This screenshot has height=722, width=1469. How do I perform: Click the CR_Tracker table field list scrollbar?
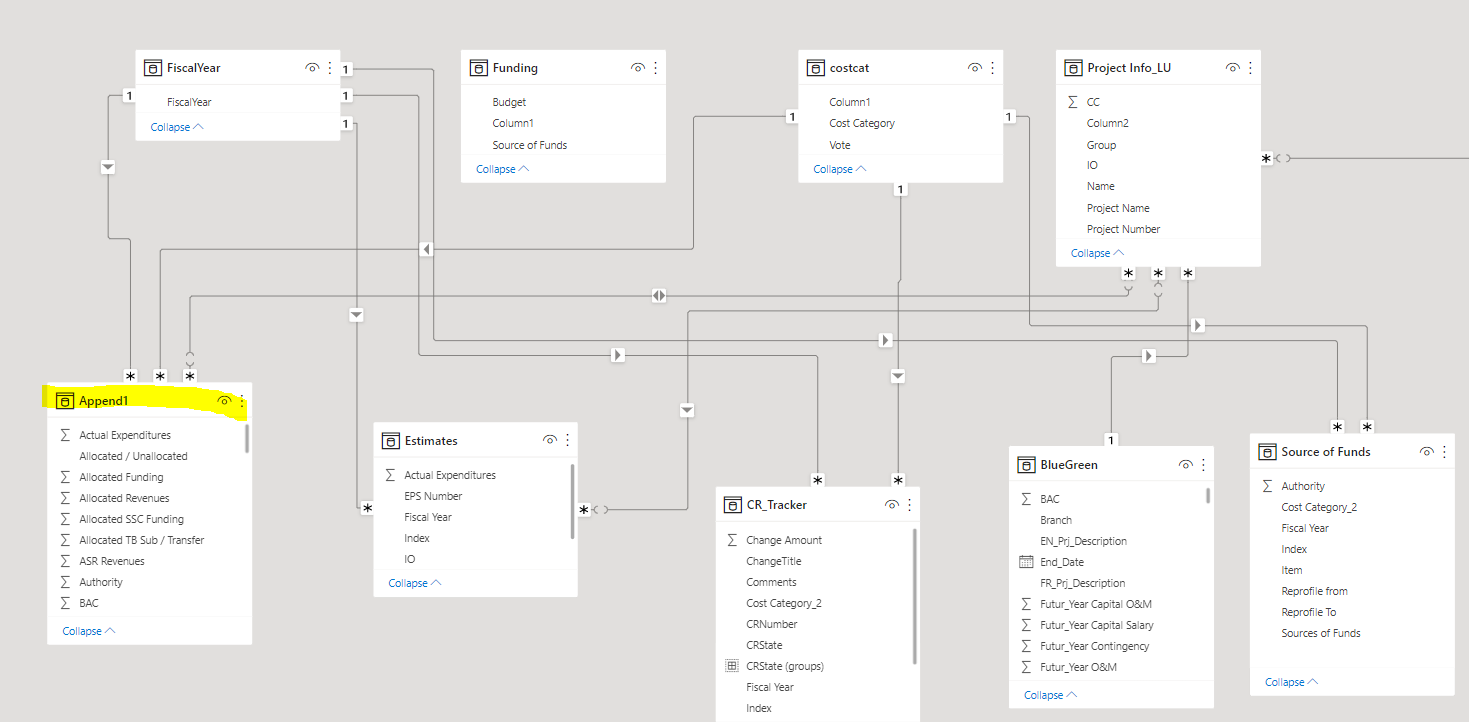[915, 596]
